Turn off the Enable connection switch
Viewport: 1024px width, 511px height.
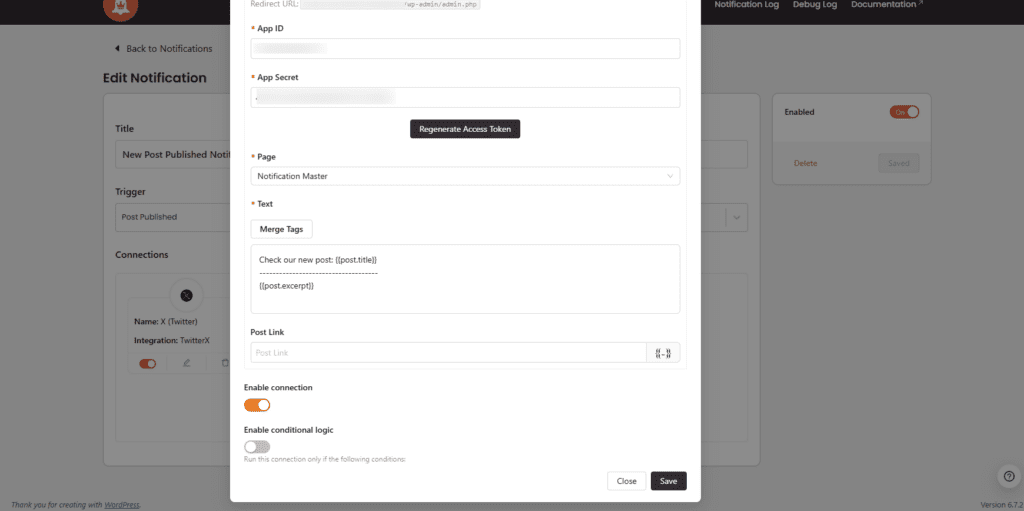tap(257, 405)
